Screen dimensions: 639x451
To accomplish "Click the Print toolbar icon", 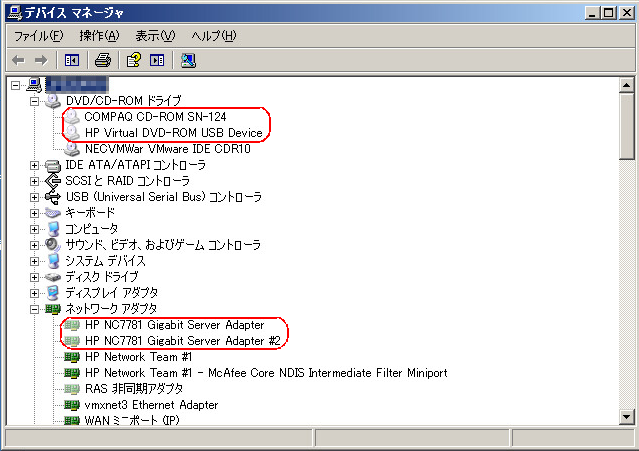I will point(103,60).
